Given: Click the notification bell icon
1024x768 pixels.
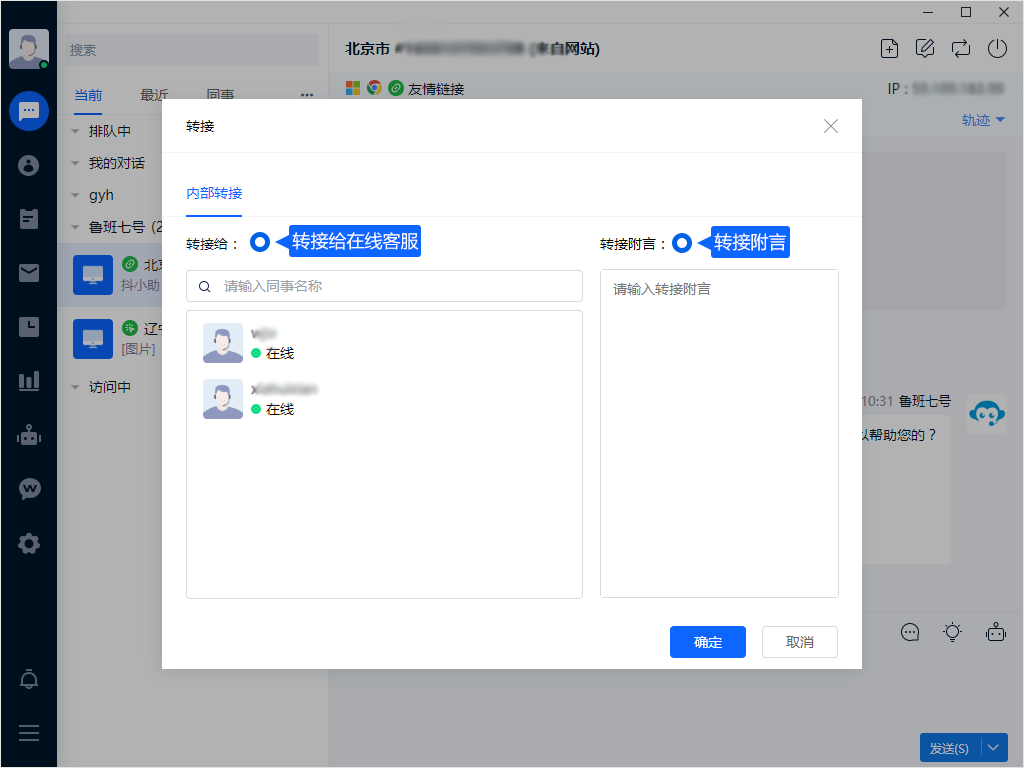Looking at the screenshot, I should (x=29, y=680).
